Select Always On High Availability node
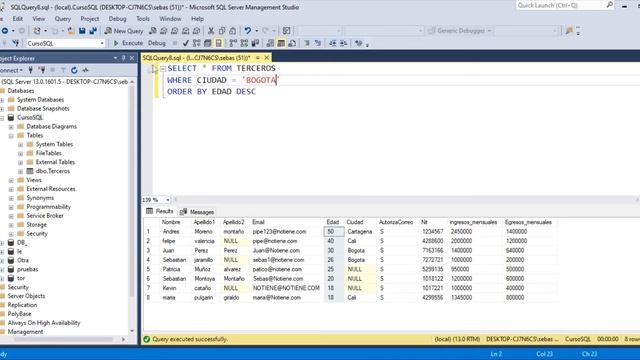The image size is (640, 360). 44,323
